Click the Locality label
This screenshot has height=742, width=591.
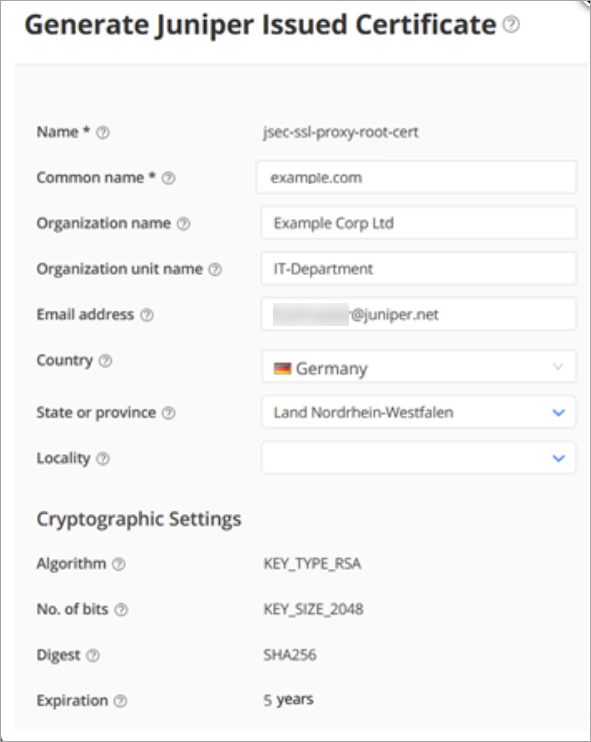(x=63, y=459)
